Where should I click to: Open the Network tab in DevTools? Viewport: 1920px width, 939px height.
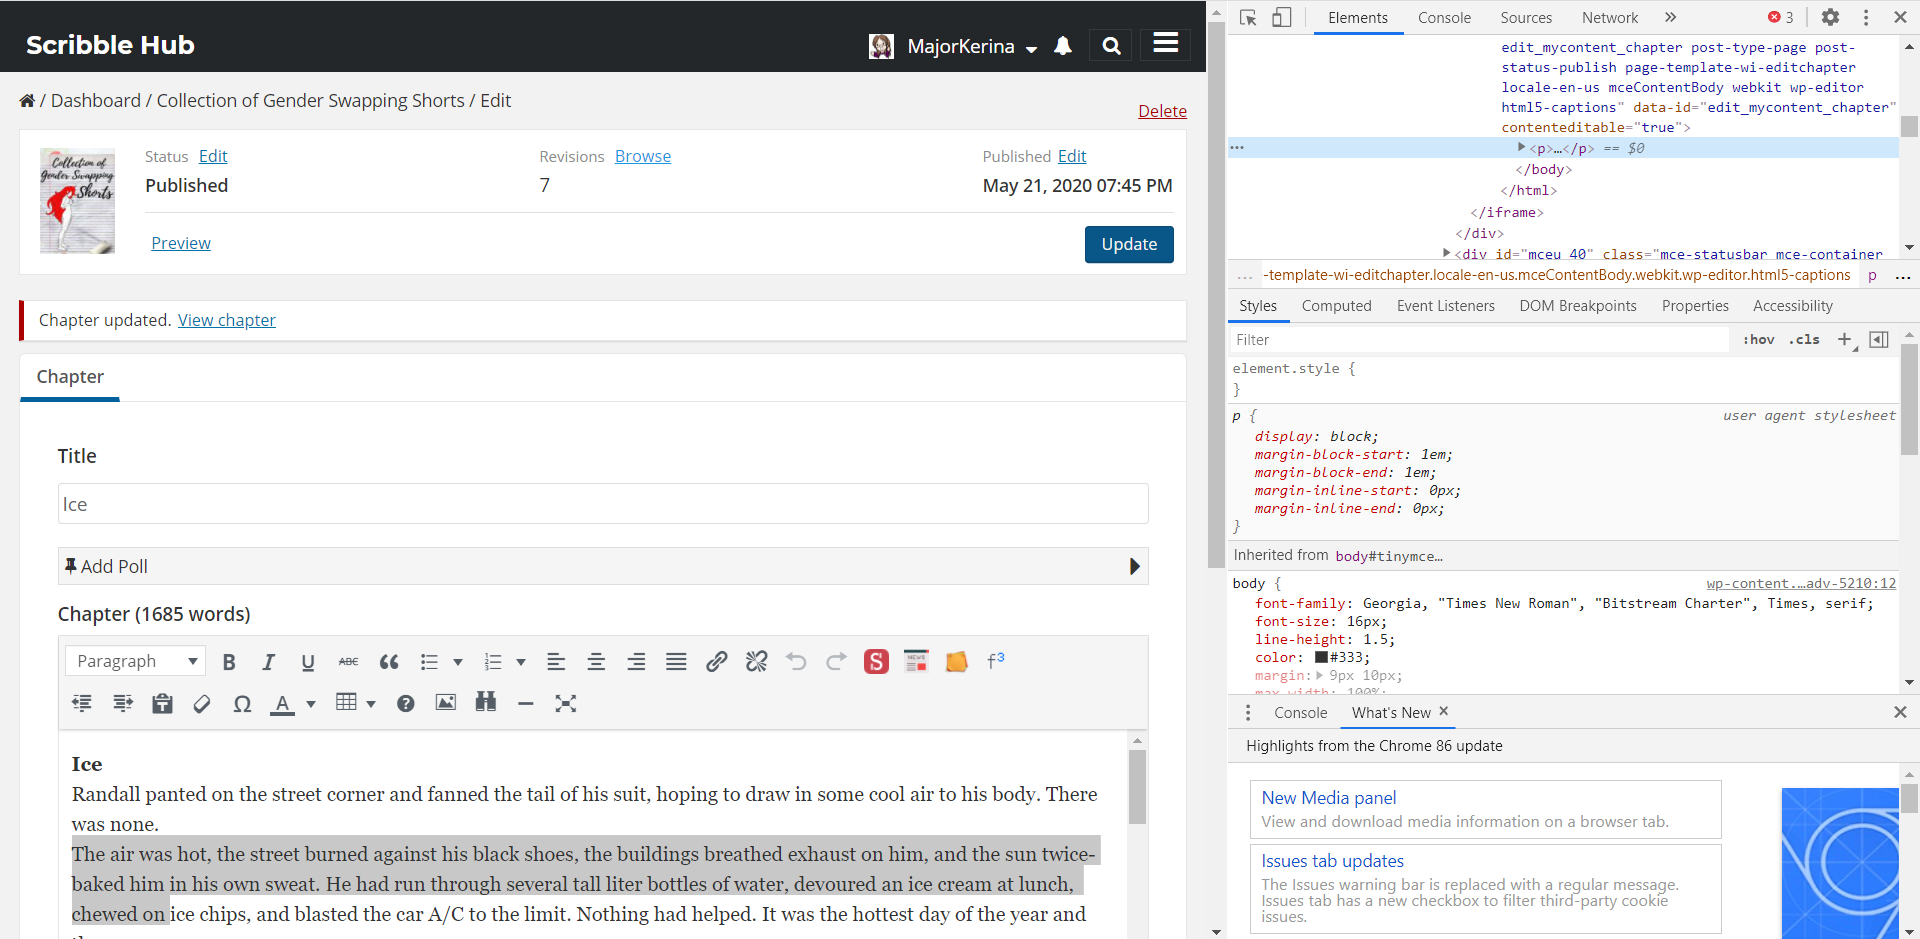1609,18
